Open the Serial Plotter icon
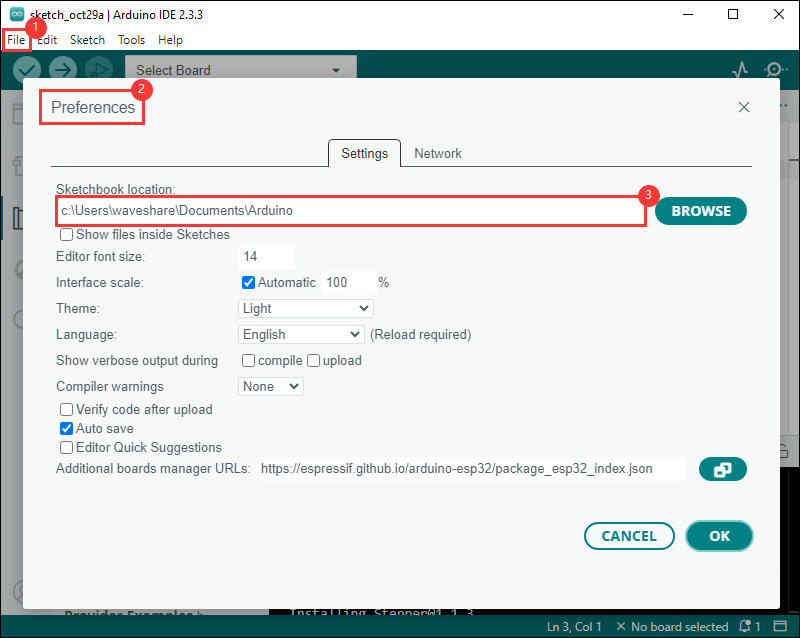The height and width of the screenshot is (638, 800). pyautogui.click(x=740, y=69)
